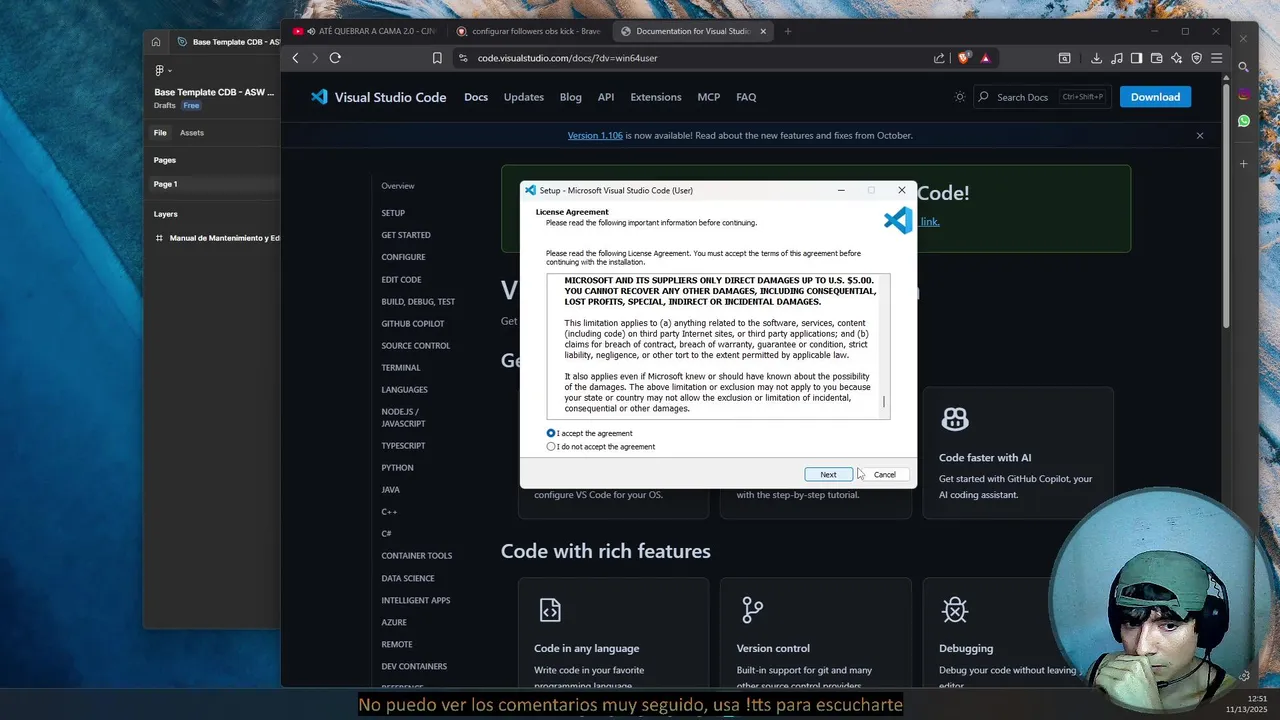Reload the VS Code documentation page
The width and height of the screenshot is (1280, 720).
tap(335, 58)
